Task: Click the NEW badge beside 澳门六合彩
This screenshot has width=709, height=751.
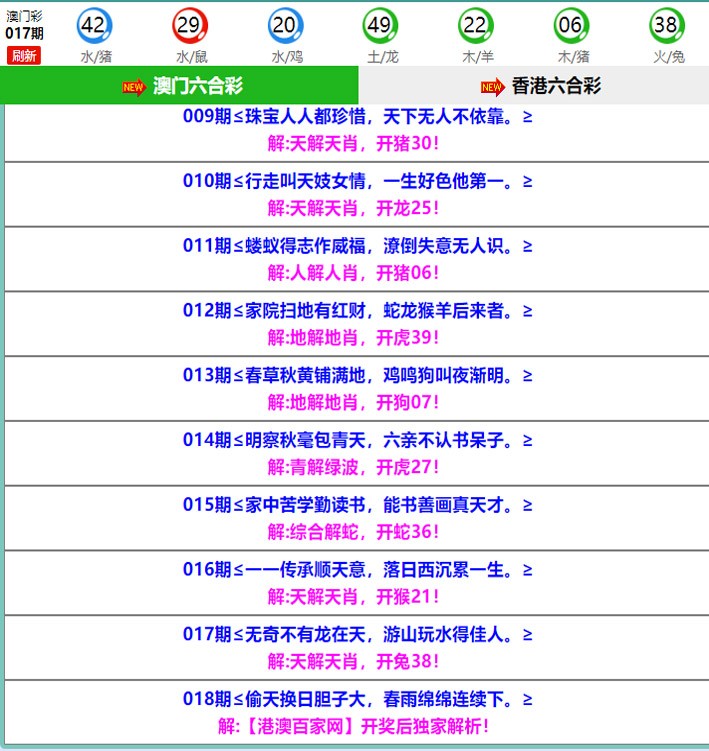Action: tap(133, 87)
